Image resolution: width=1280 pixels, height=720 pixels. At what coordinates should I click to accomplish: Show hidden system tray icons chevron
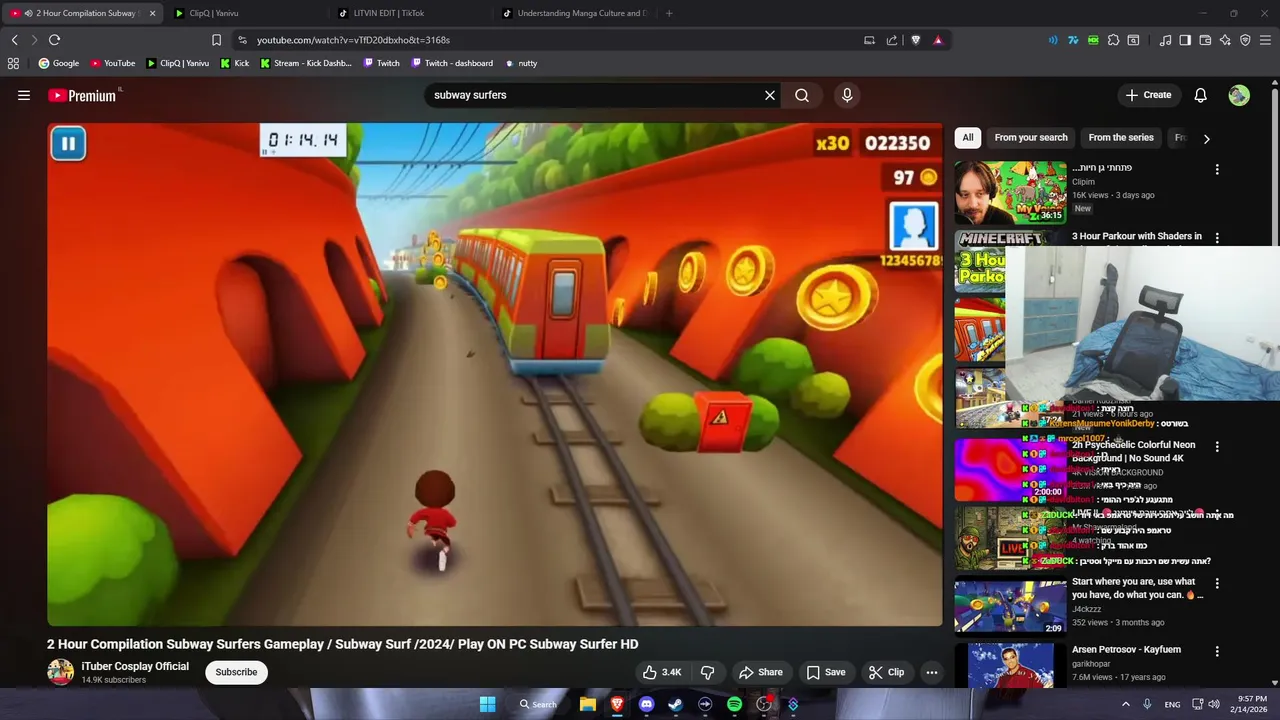[1126, 704]
